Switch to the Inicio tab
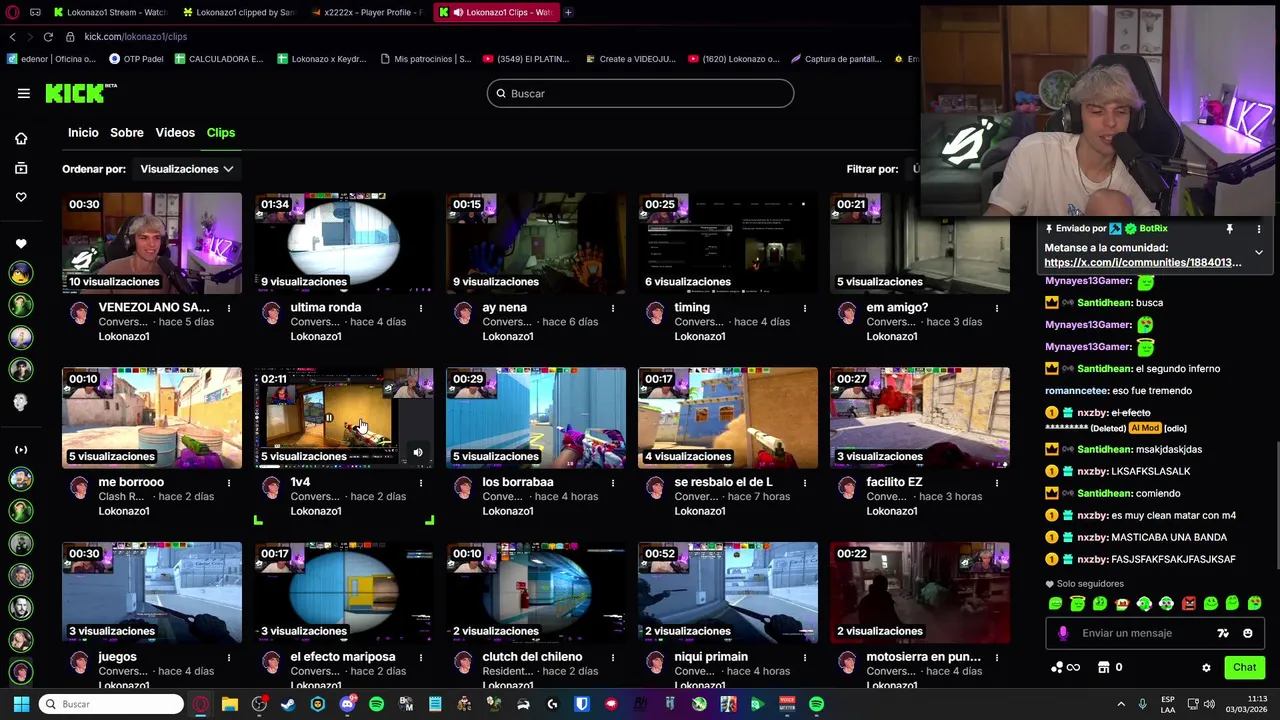The height and width of the screenshot is (720, 1280). tap(83, 132)
